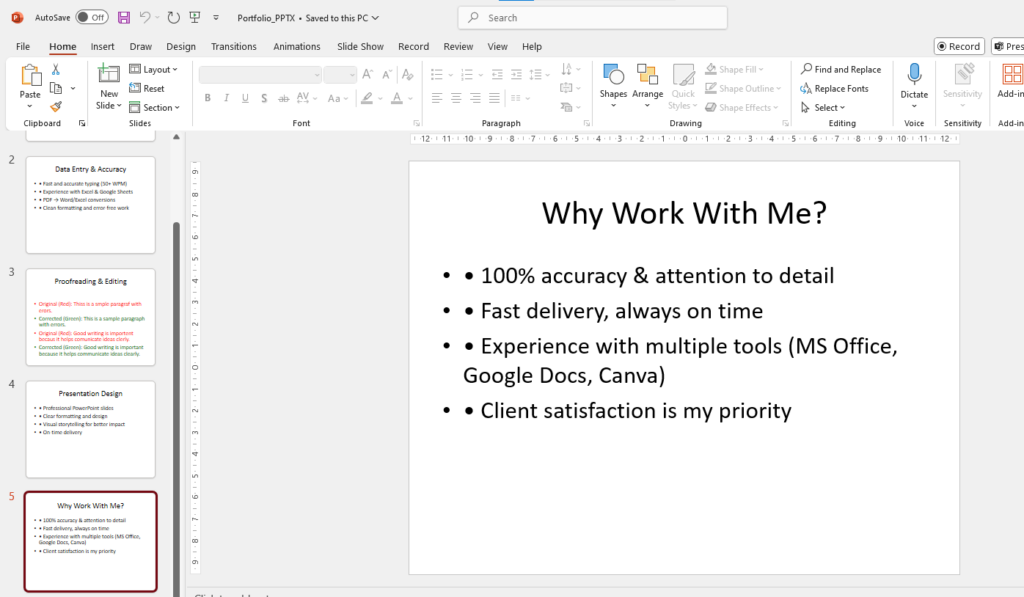Click the bullets list icon
Image resolution: width=1024 pixels, height=597 pixels.
point(437,75)
